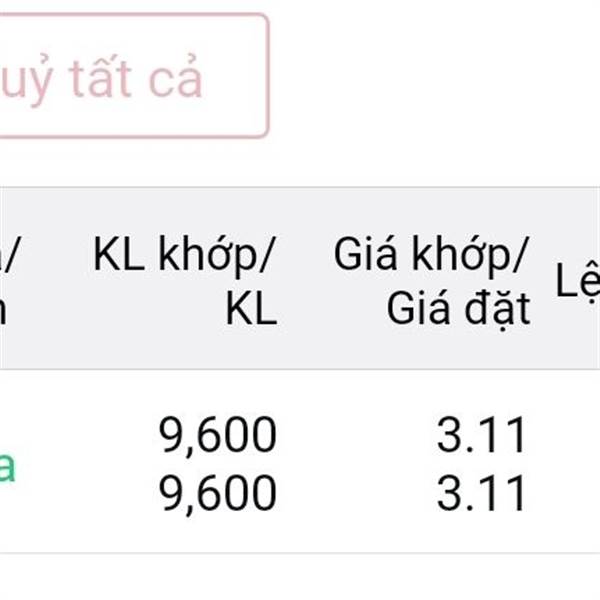Viewport: 600px width, 600px height.
Task: Tap the "Huỷ tất cả" cancel-all button
Action: click(134, 75)
